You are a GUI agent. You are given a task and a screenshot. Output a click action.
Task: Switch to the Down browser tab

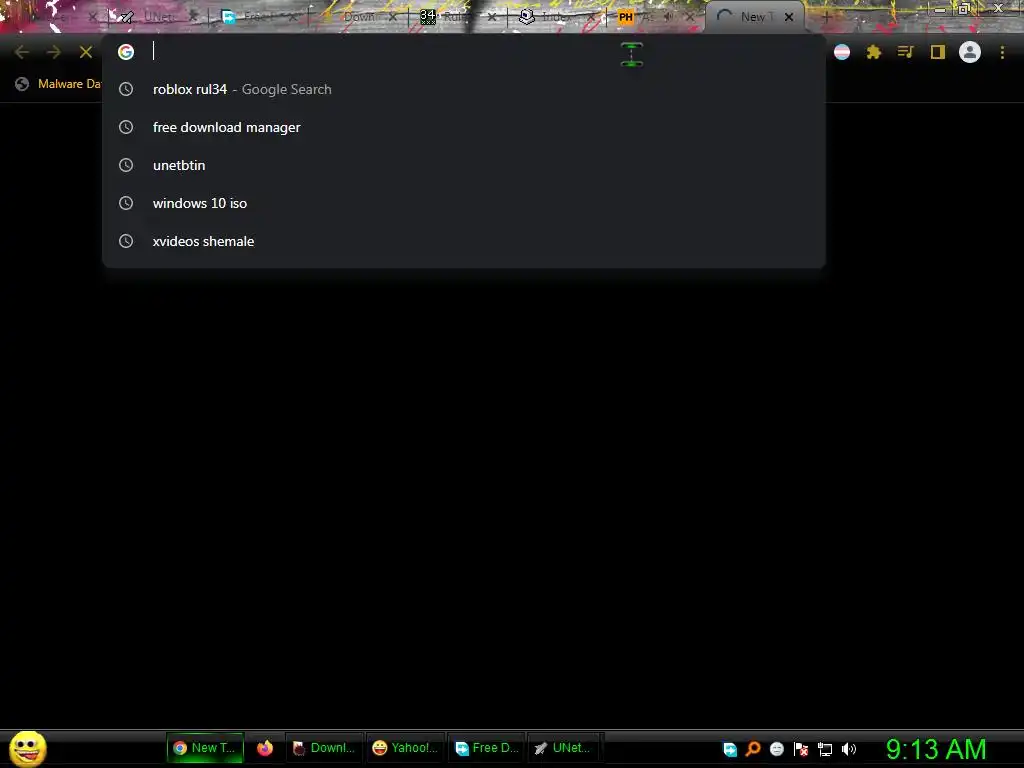(x=356, y=18)
